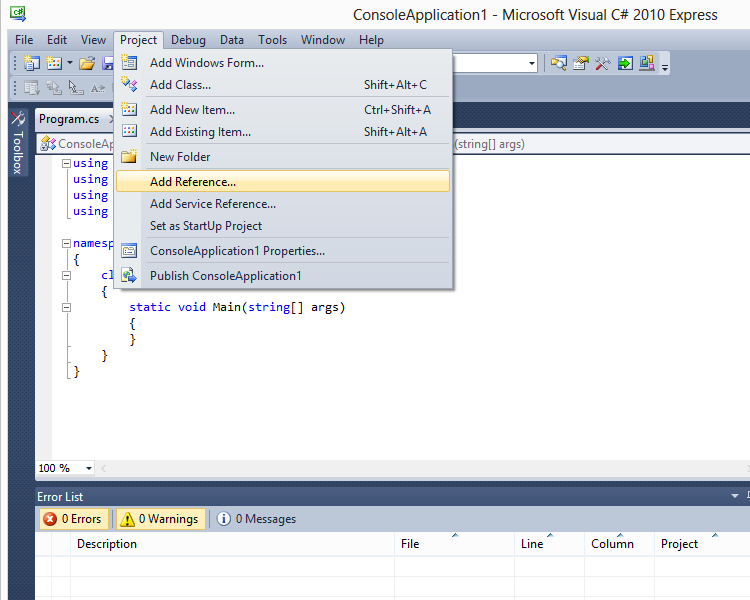750x600 pixels.
Task: Click the Extension Manager toolbar icon
Action: pos(647,63)
